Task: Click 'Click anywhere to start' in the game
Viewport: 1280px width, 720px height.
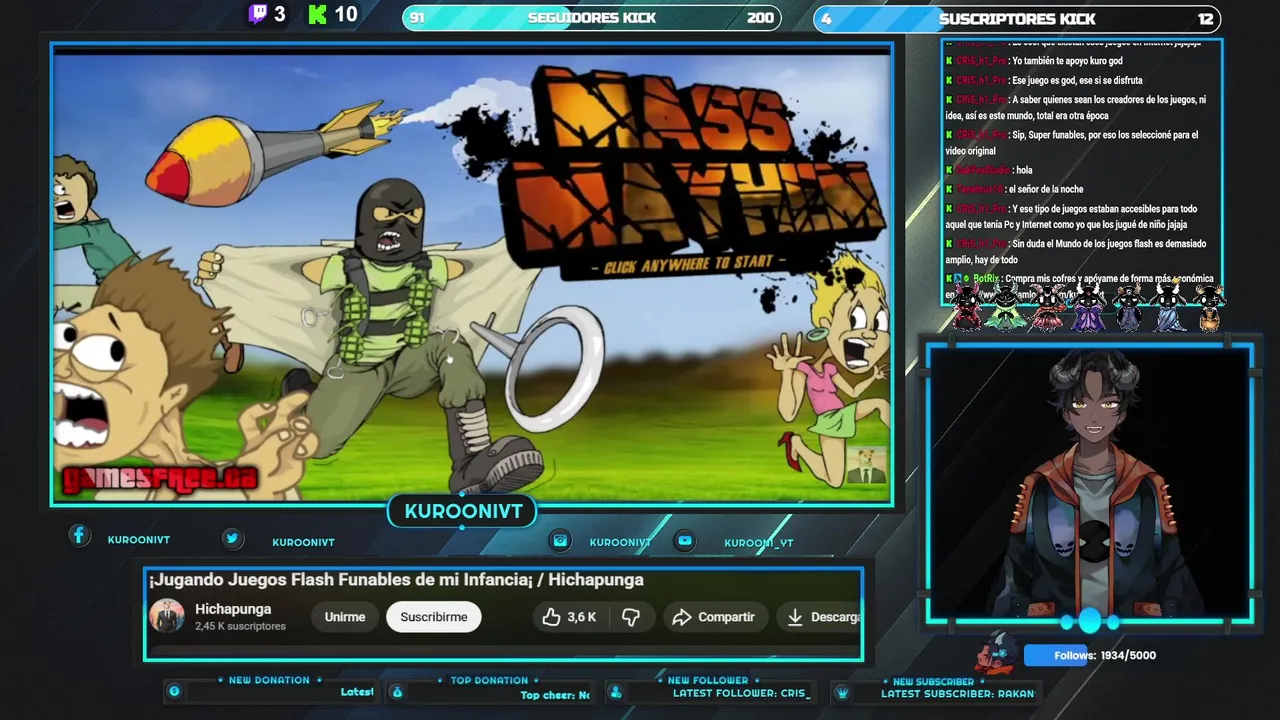Action: 688,265
